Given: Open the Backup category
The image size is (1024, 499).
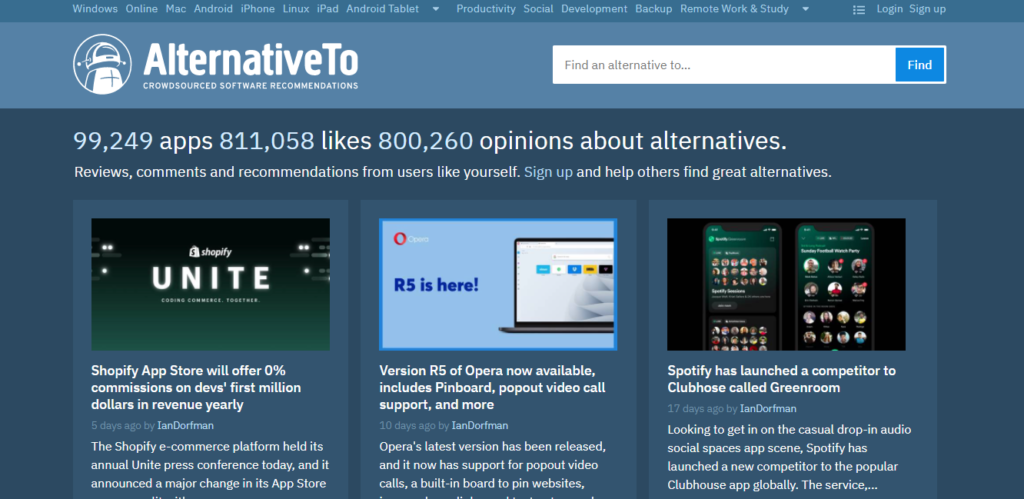Looking at the screenshot, I should click(654, 9).
